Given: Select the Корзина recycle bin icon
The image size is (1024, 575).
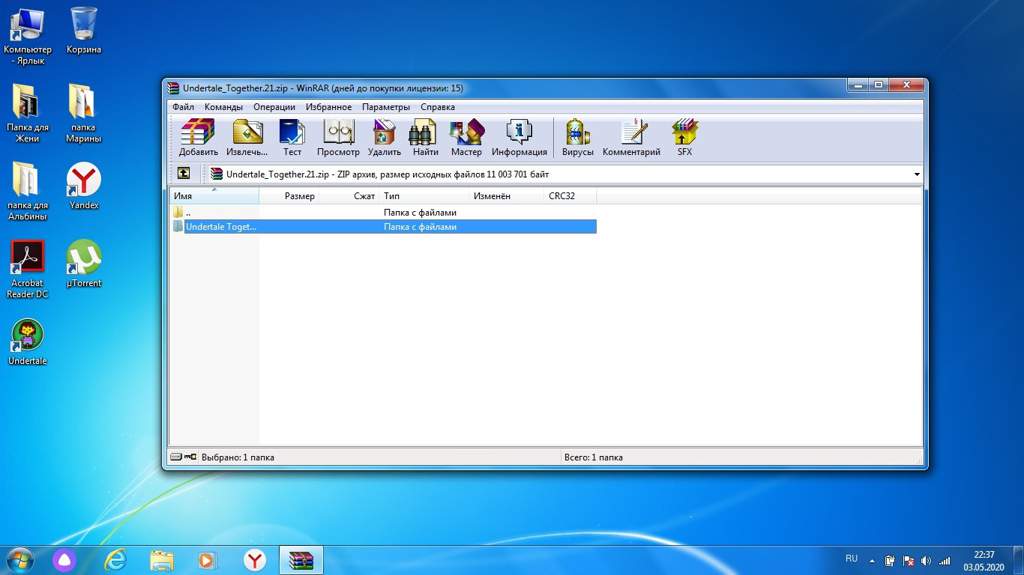Looking at the screenshot, I should [x=84, y=31].
